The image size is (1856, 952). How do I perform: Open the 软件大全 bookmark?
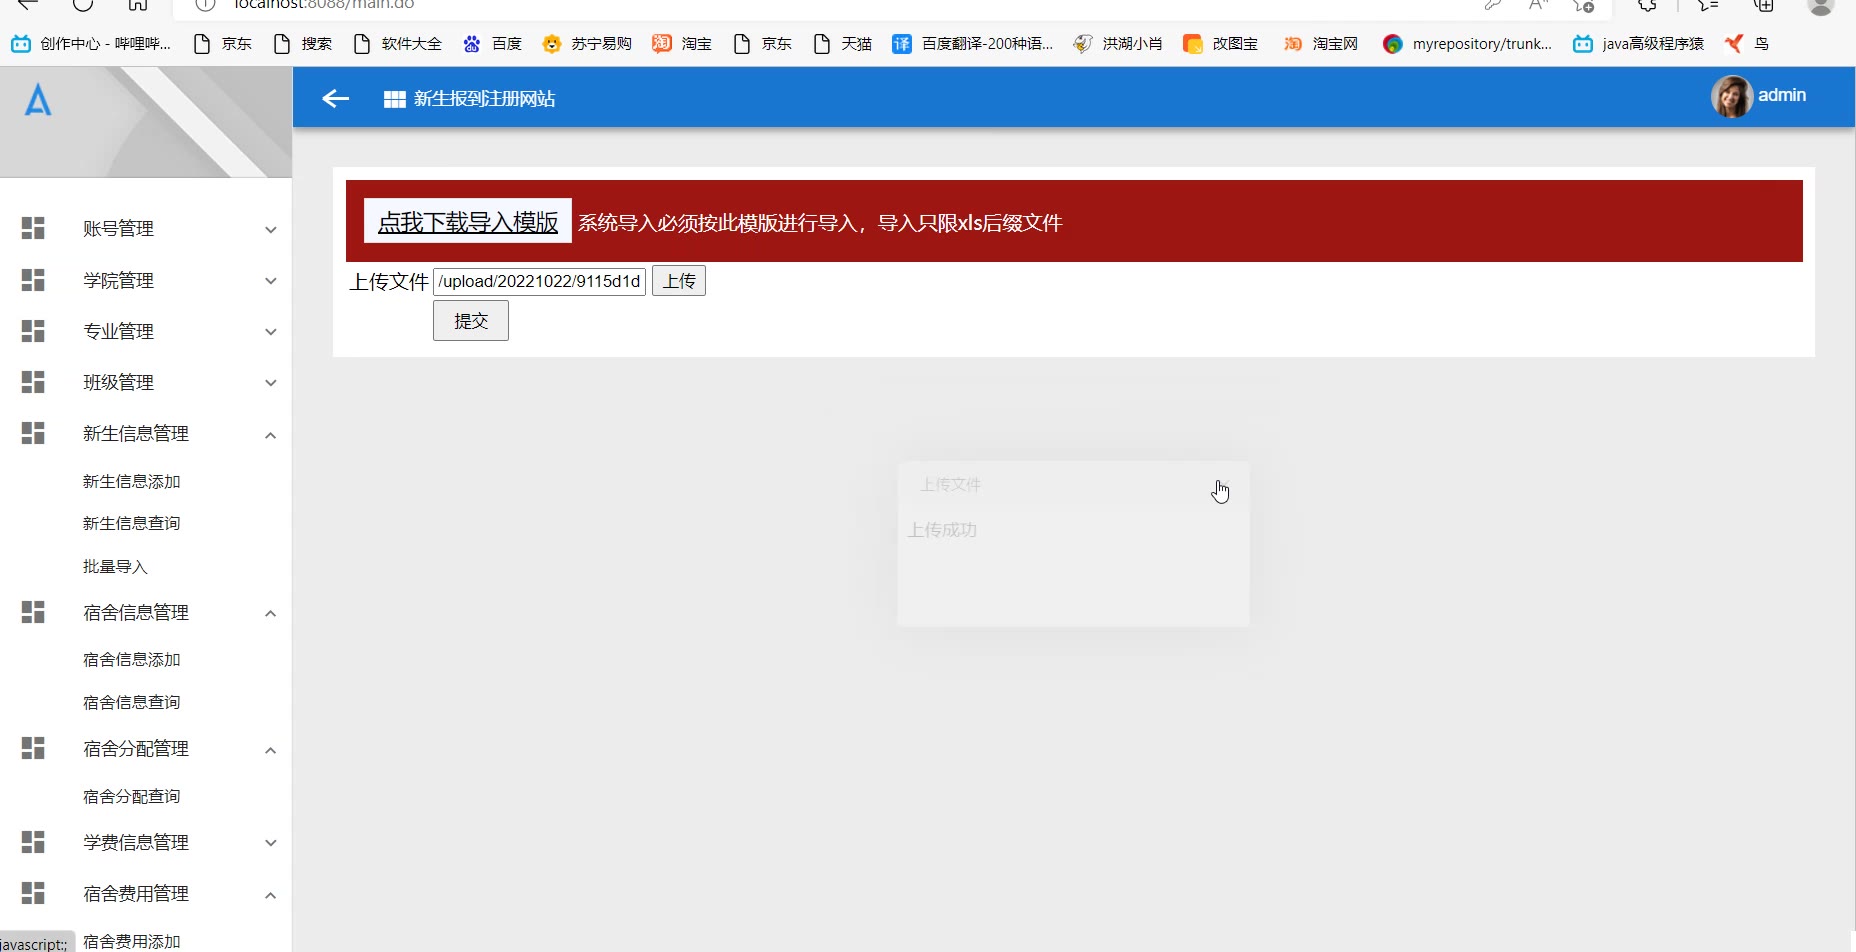[x=398, y=43]
